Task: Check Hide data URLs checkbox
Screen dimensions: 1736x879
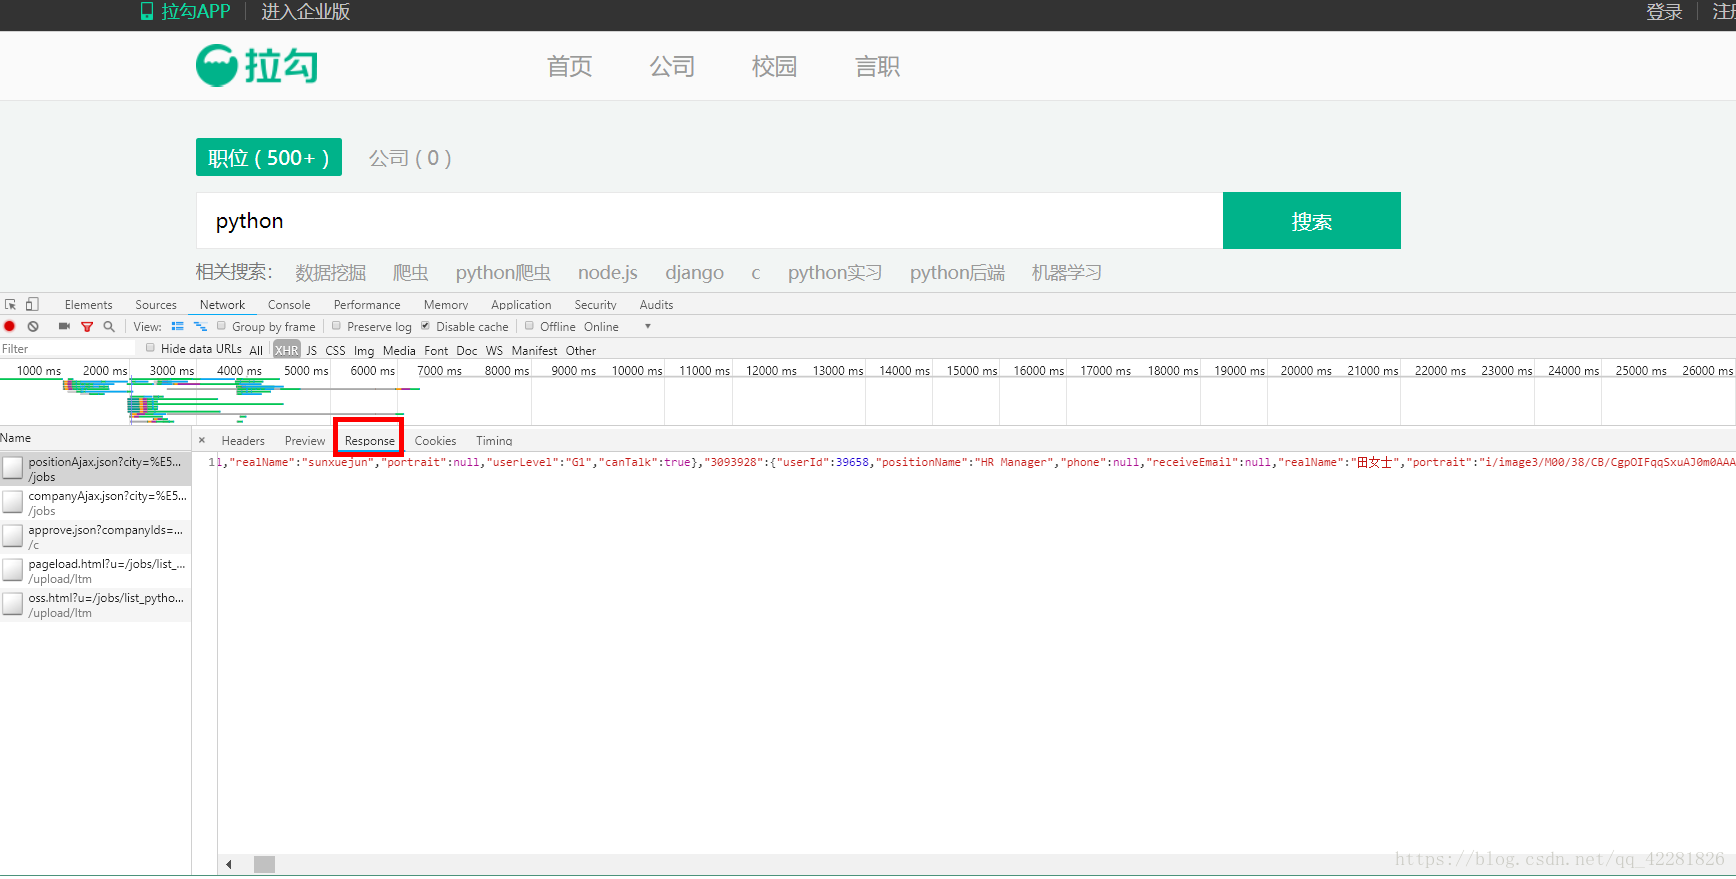Action: [151, 348]
